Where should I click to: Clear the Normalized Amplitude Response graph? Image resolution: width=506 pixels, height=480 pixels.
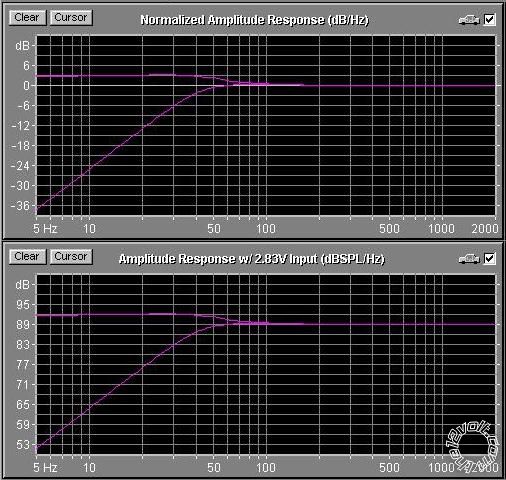pos(27,18)
